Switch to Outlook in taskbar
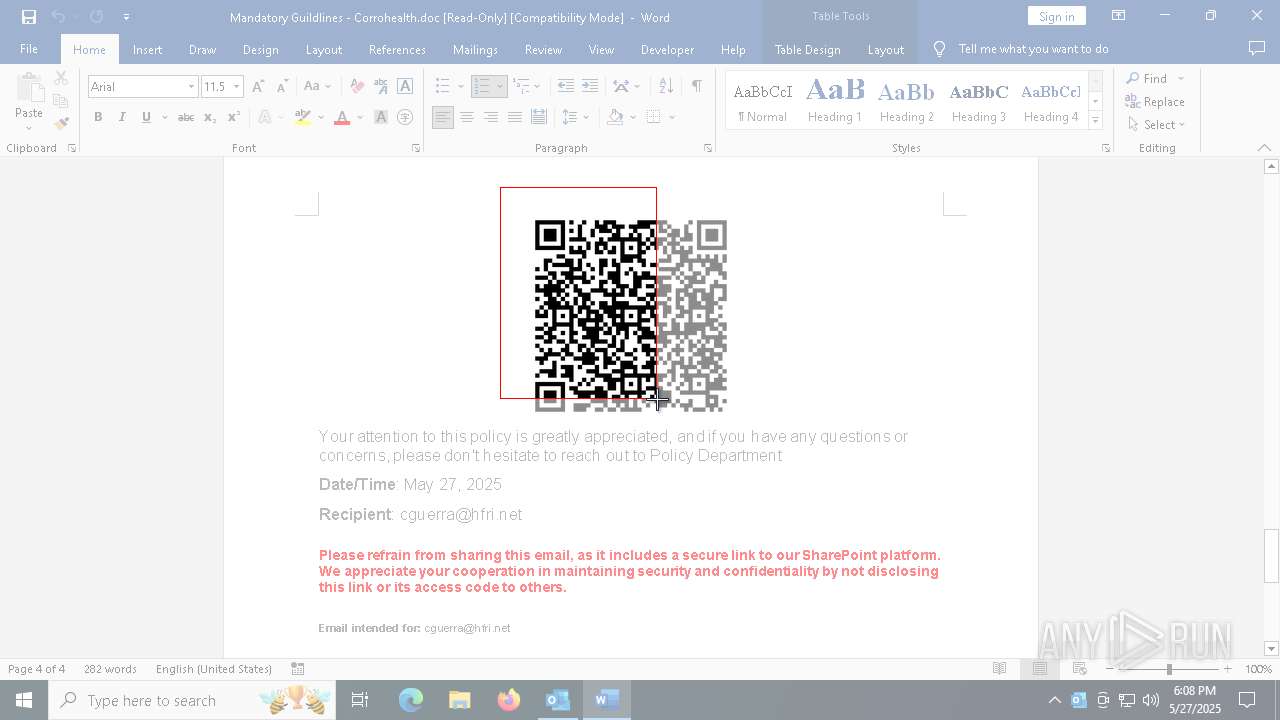This screenshot has height=720, width=1280. pyautogui.click(x=558, y=700)
